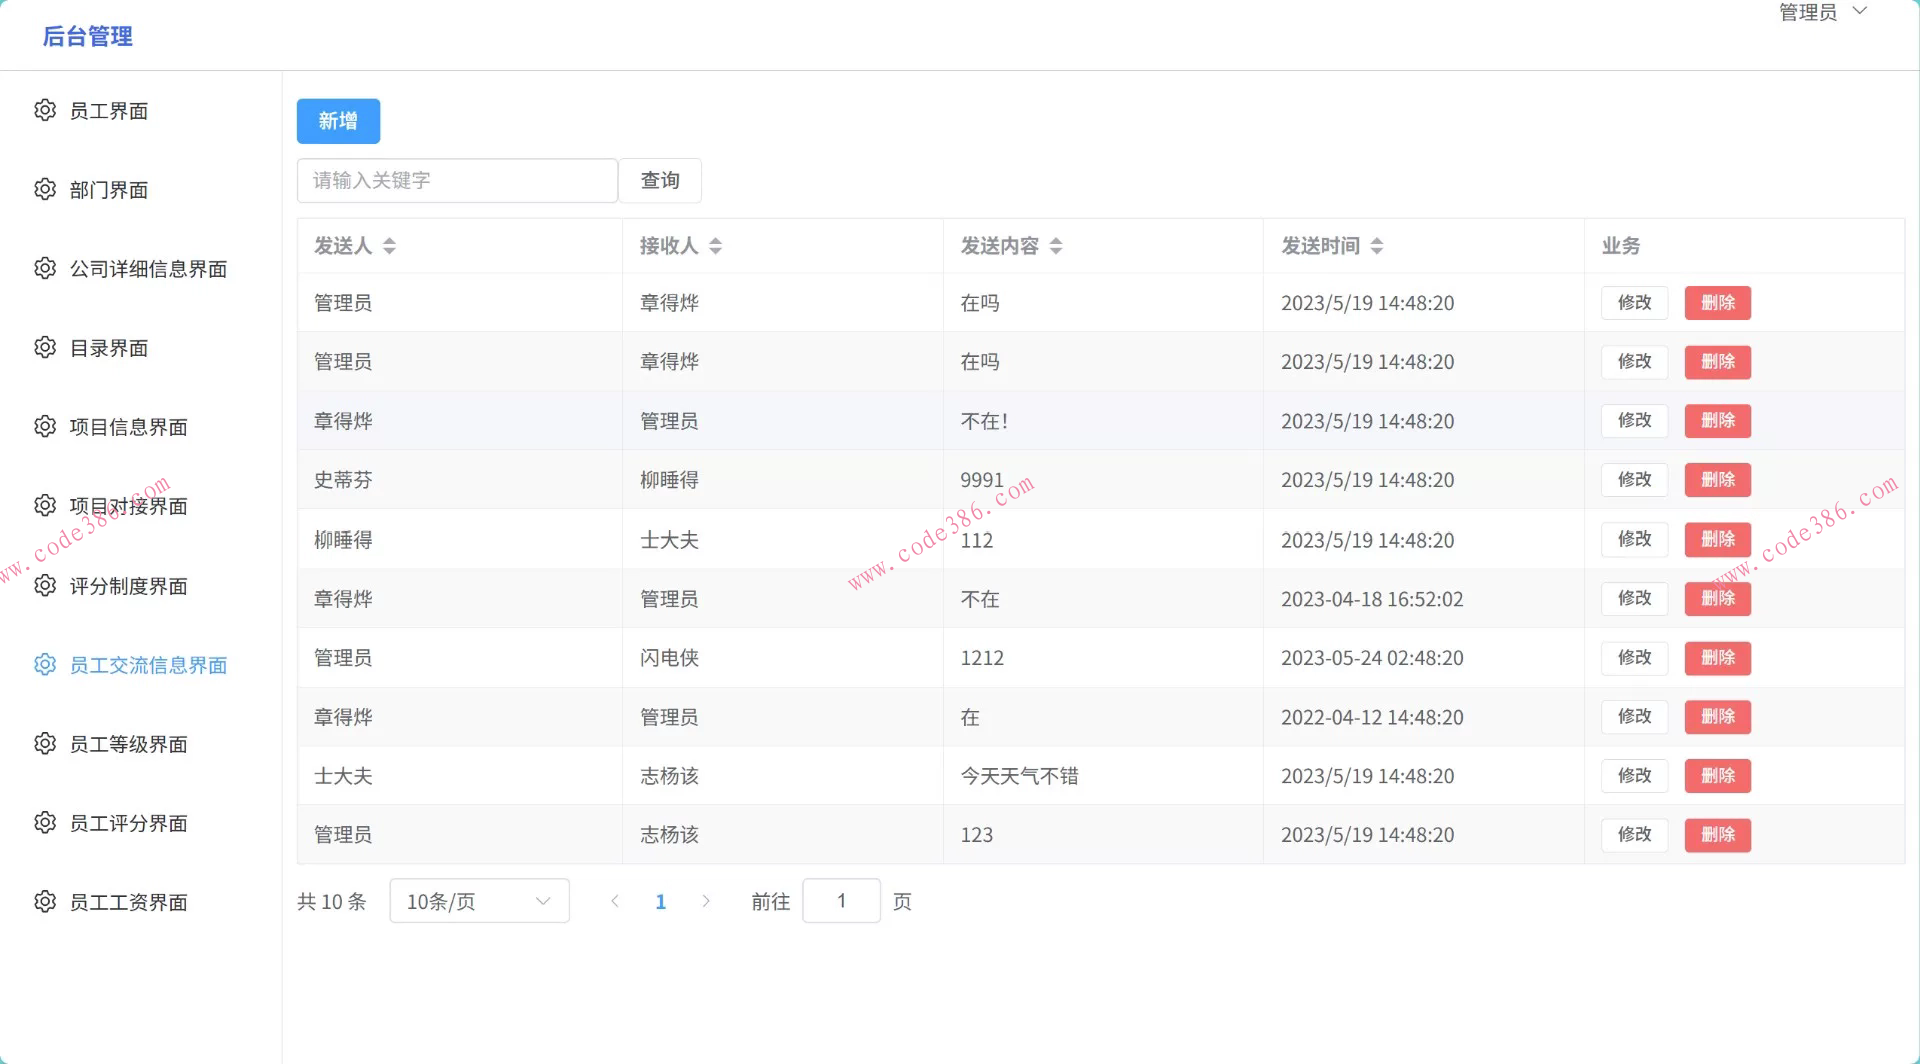Click the 请输入关键字 search field
The width and height of the screenshot is (1920, 1064).
click(457, 180)
